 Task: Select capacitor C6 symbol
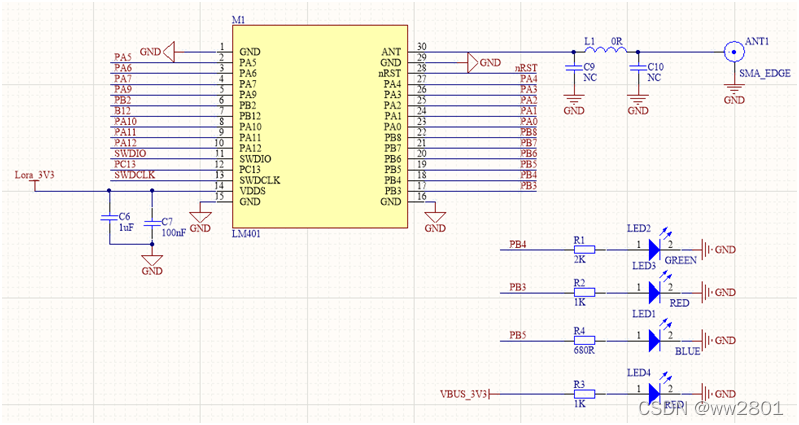(x=109, y=217)
